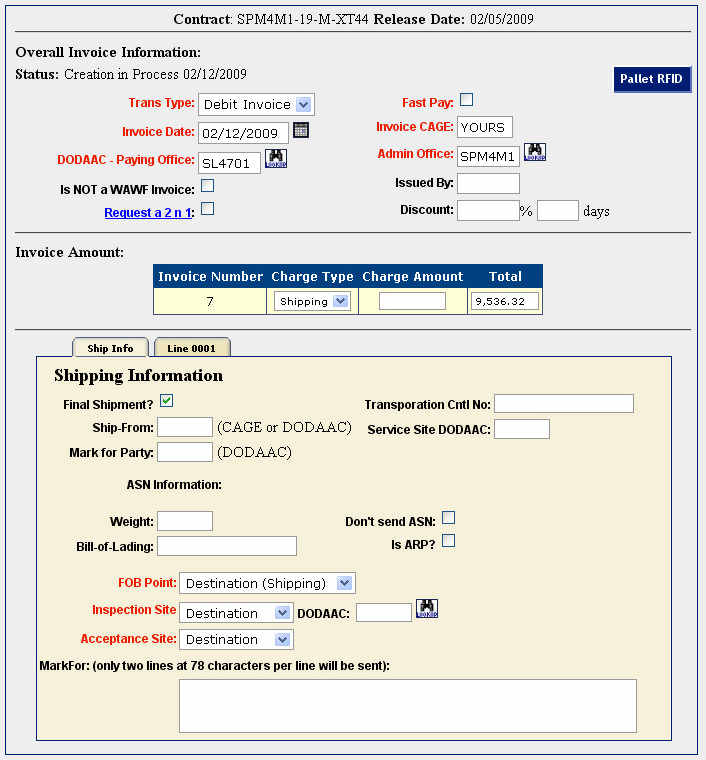Toggle the Is ARP checkbox
The width and height of the screenshot is (706, 760).
pyautogui.click(x=449, y=541)
